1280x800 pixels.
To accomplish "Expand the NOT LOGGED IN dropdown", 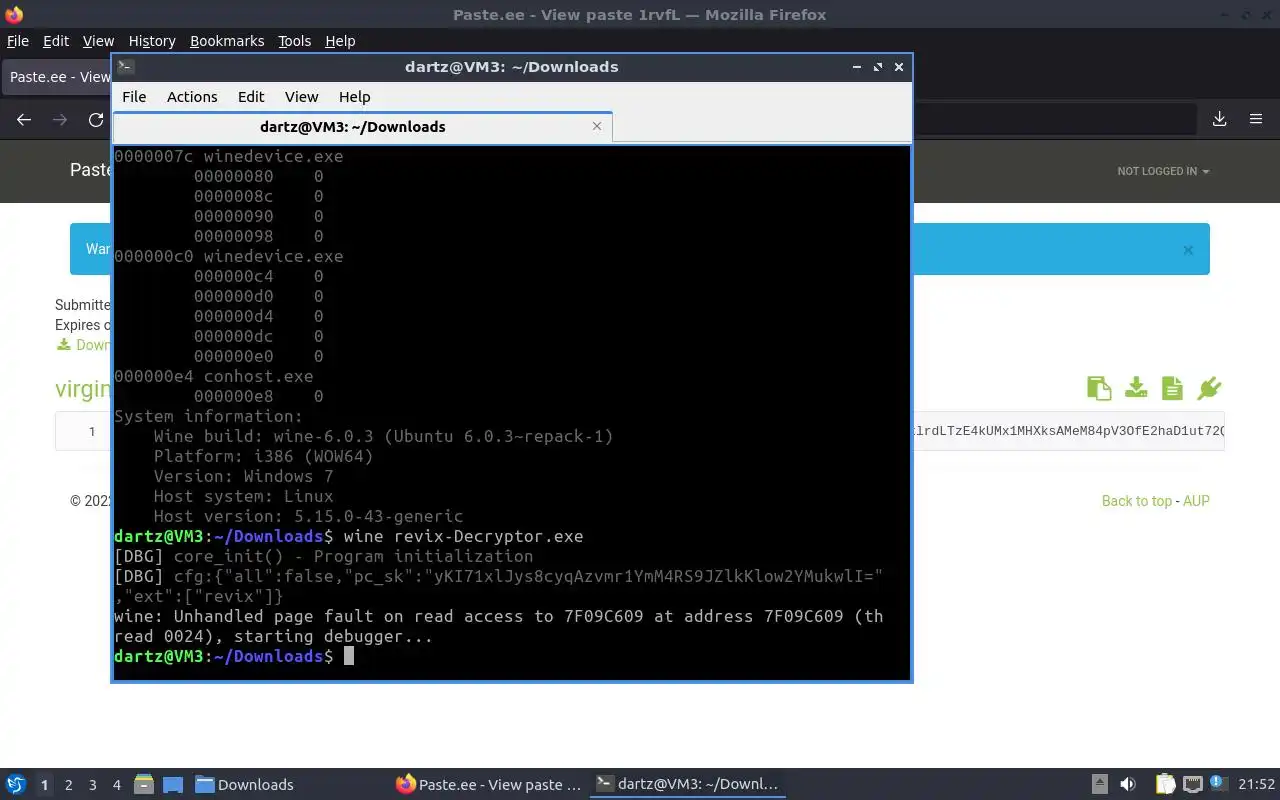I will coord(1163,171).
